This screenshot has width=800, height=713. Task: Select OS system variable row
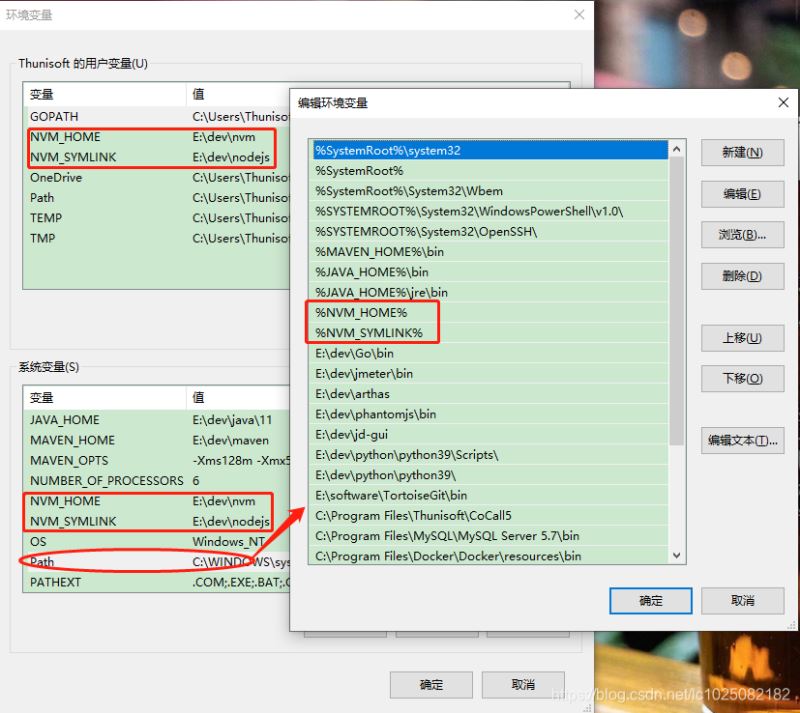click(157, 542)
